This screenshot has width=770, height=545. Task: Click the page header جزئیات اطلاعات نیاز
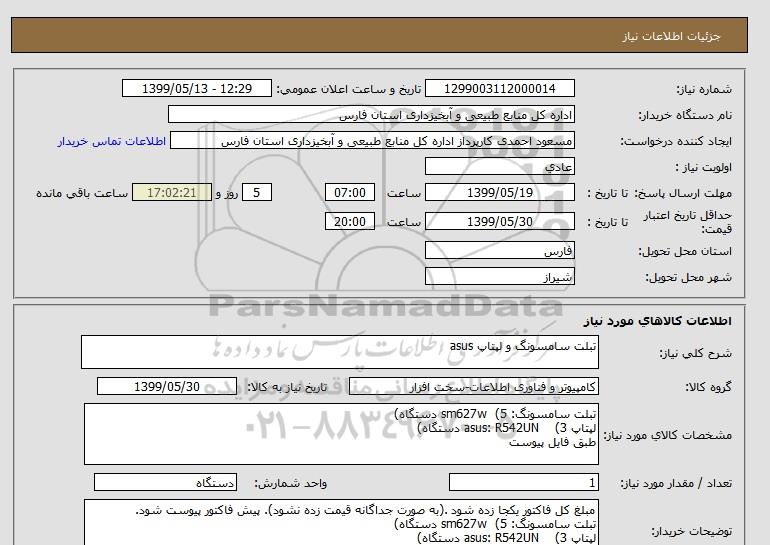671,36
